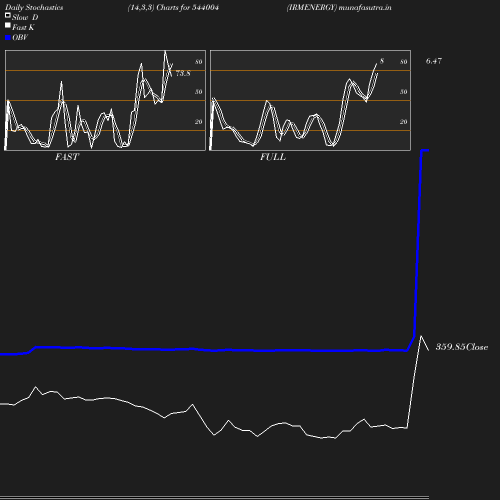Click the 80 level in FULL chart
The height and width of the screenshot is (500, 500).
403,62
